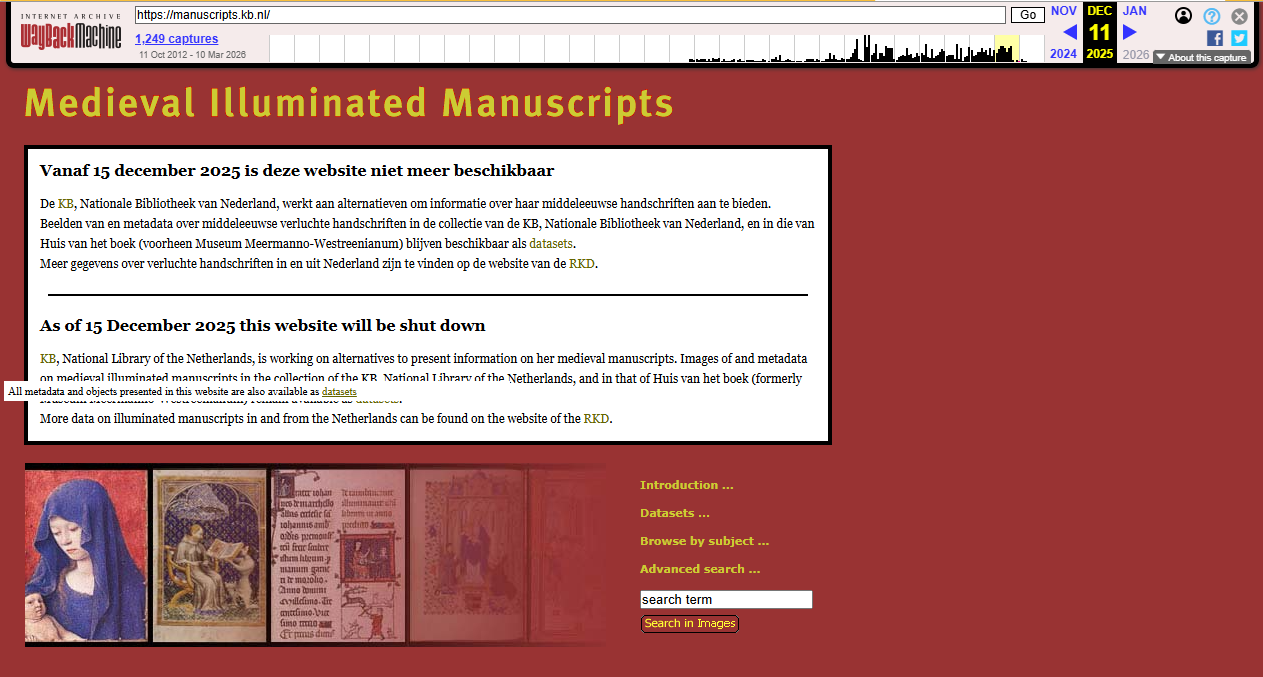Open Advanced search menu item
This screenshot has height=677, width=1263.
700,569
